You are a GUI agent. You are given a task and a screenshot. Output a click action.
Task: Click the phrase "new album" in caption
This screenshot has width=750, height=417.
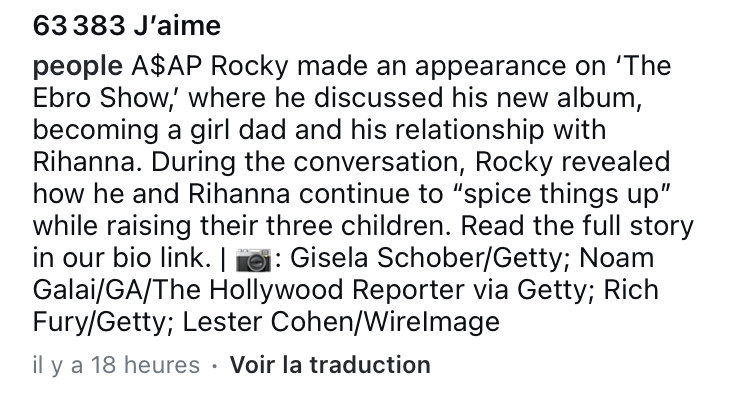pos(492,100)
